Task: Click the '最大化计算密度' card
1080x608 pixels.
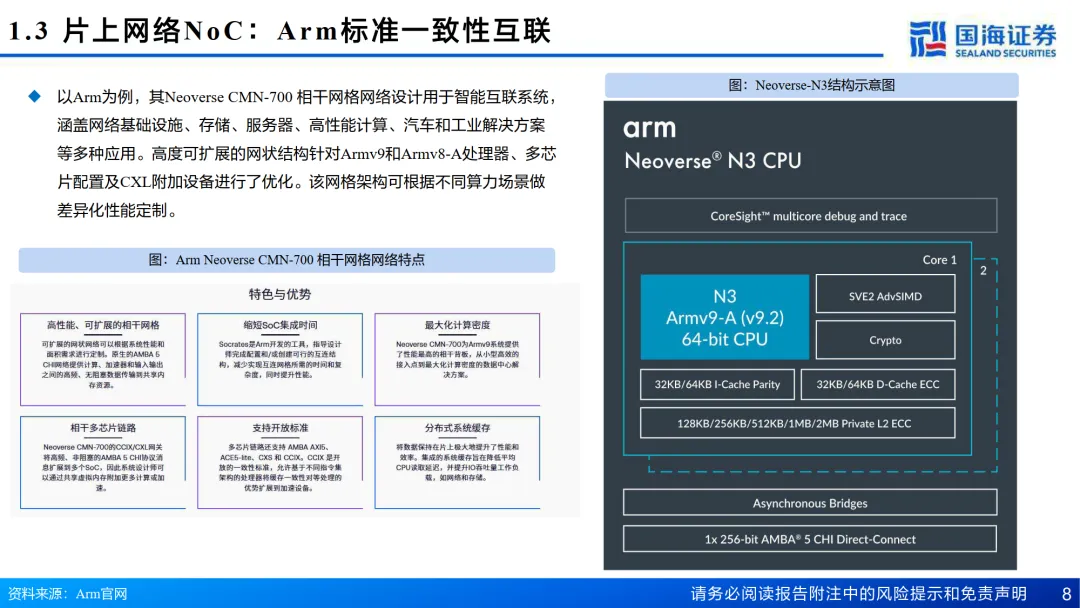Action: tap(457, 359)
